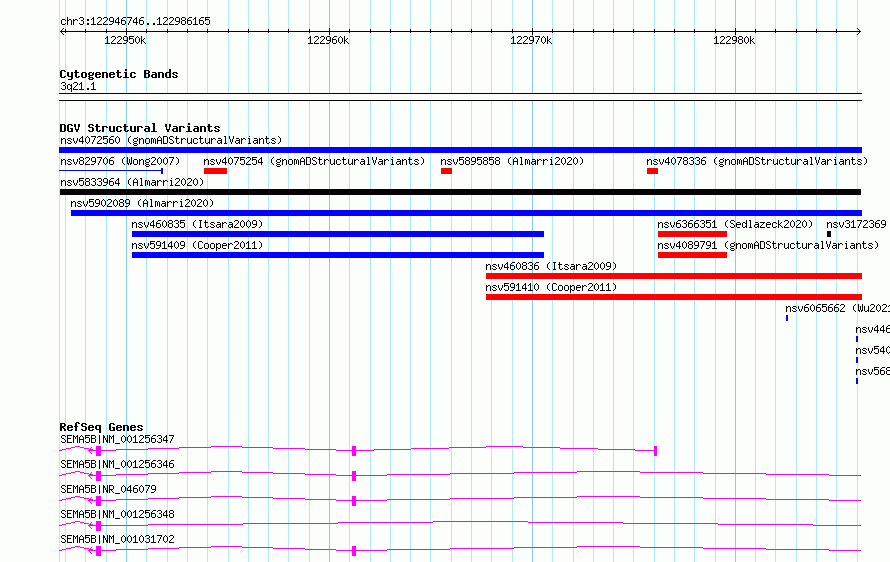Open the nsv5895858 (Almarri2020) label
Image resolution: width=890 pixels, height=562 pixels.
point(512,161)
